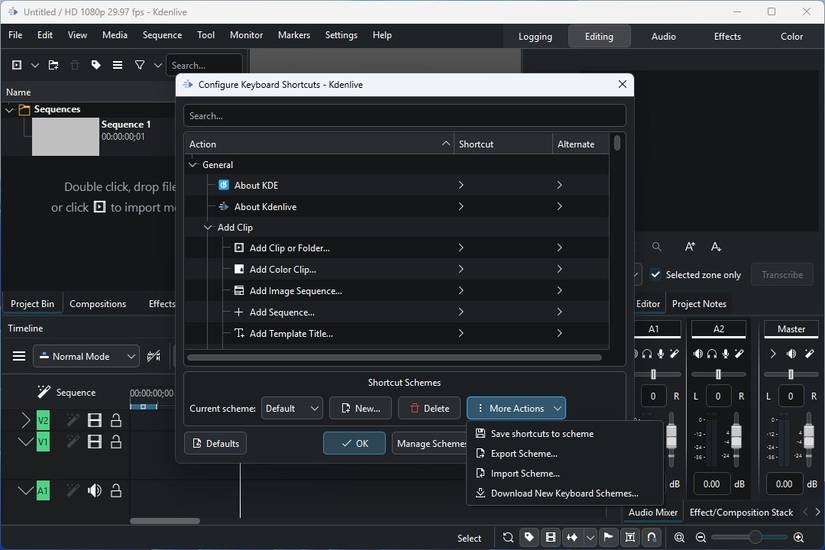Open dropdown arrow next to add clip icon
Viewport: 825px width, 550px height.
(x=35, y=65)
